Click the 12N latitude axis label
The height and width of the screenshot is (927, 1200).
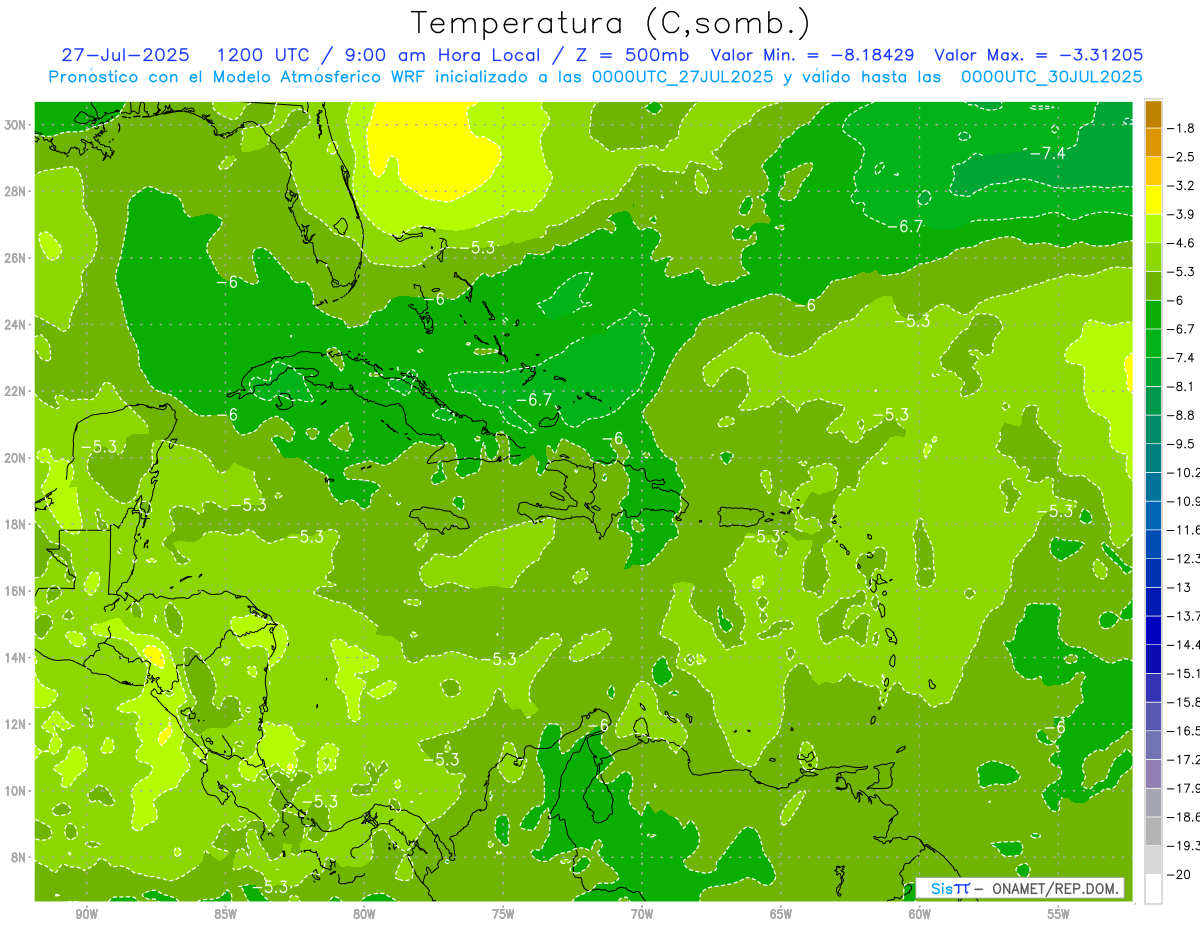click(17, 723)
